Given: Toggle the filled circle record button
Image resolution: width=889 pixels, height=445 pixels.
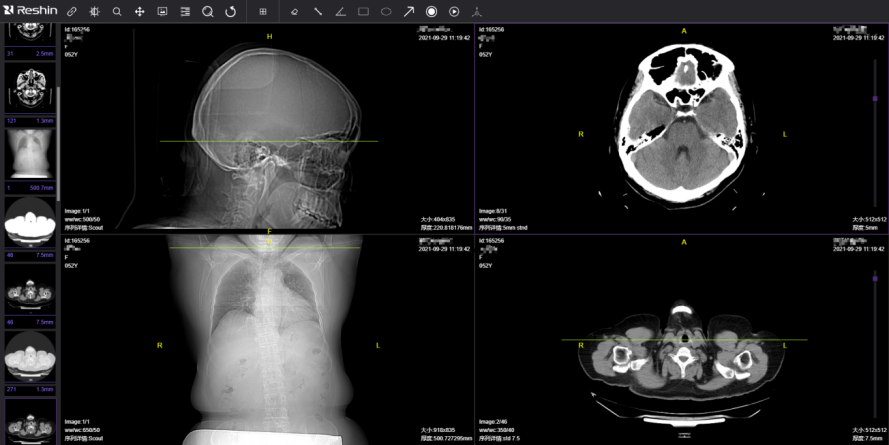Looking at the screenshot, I should 432,12.
